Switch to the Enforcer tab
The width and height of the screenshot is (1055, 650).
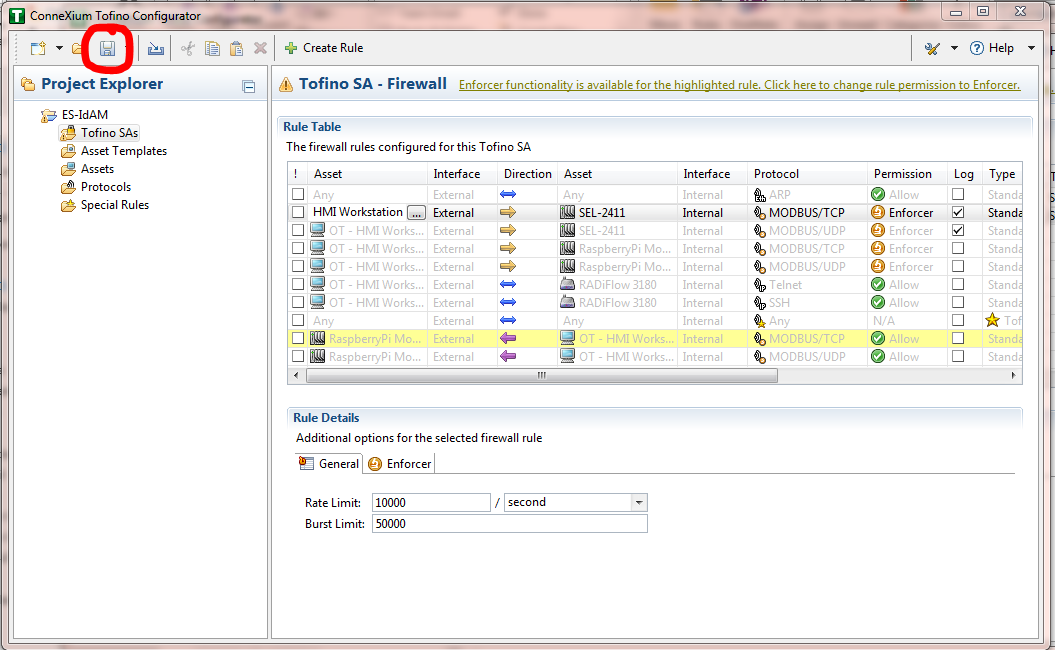click(400, 464)
